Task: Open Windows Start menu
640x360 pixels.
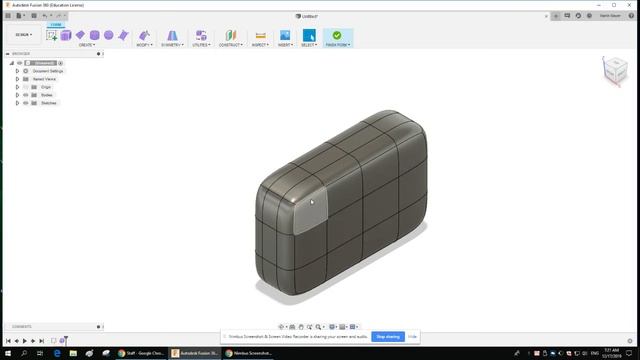Action: point(8,353)
